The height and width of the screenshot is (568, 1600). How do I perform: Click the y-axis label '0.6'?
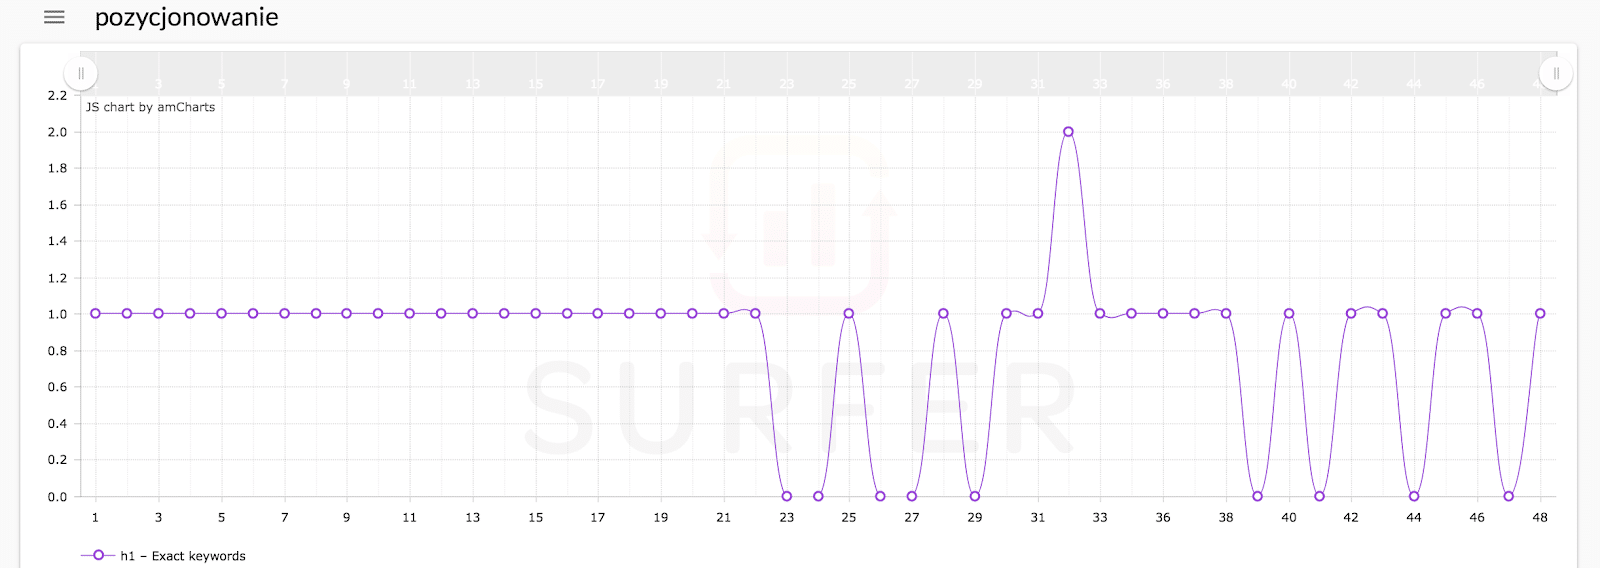pos(58,387)
